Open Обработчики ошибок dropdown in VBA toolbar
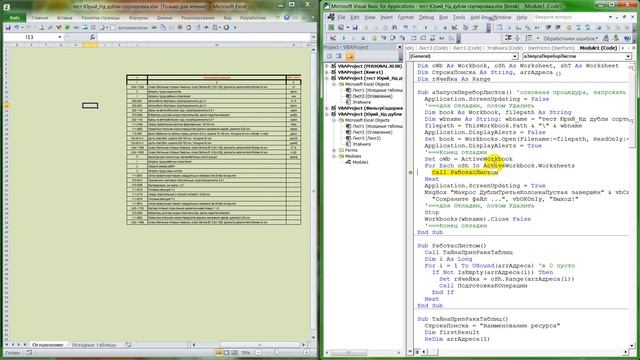 [x=597, y=38]
